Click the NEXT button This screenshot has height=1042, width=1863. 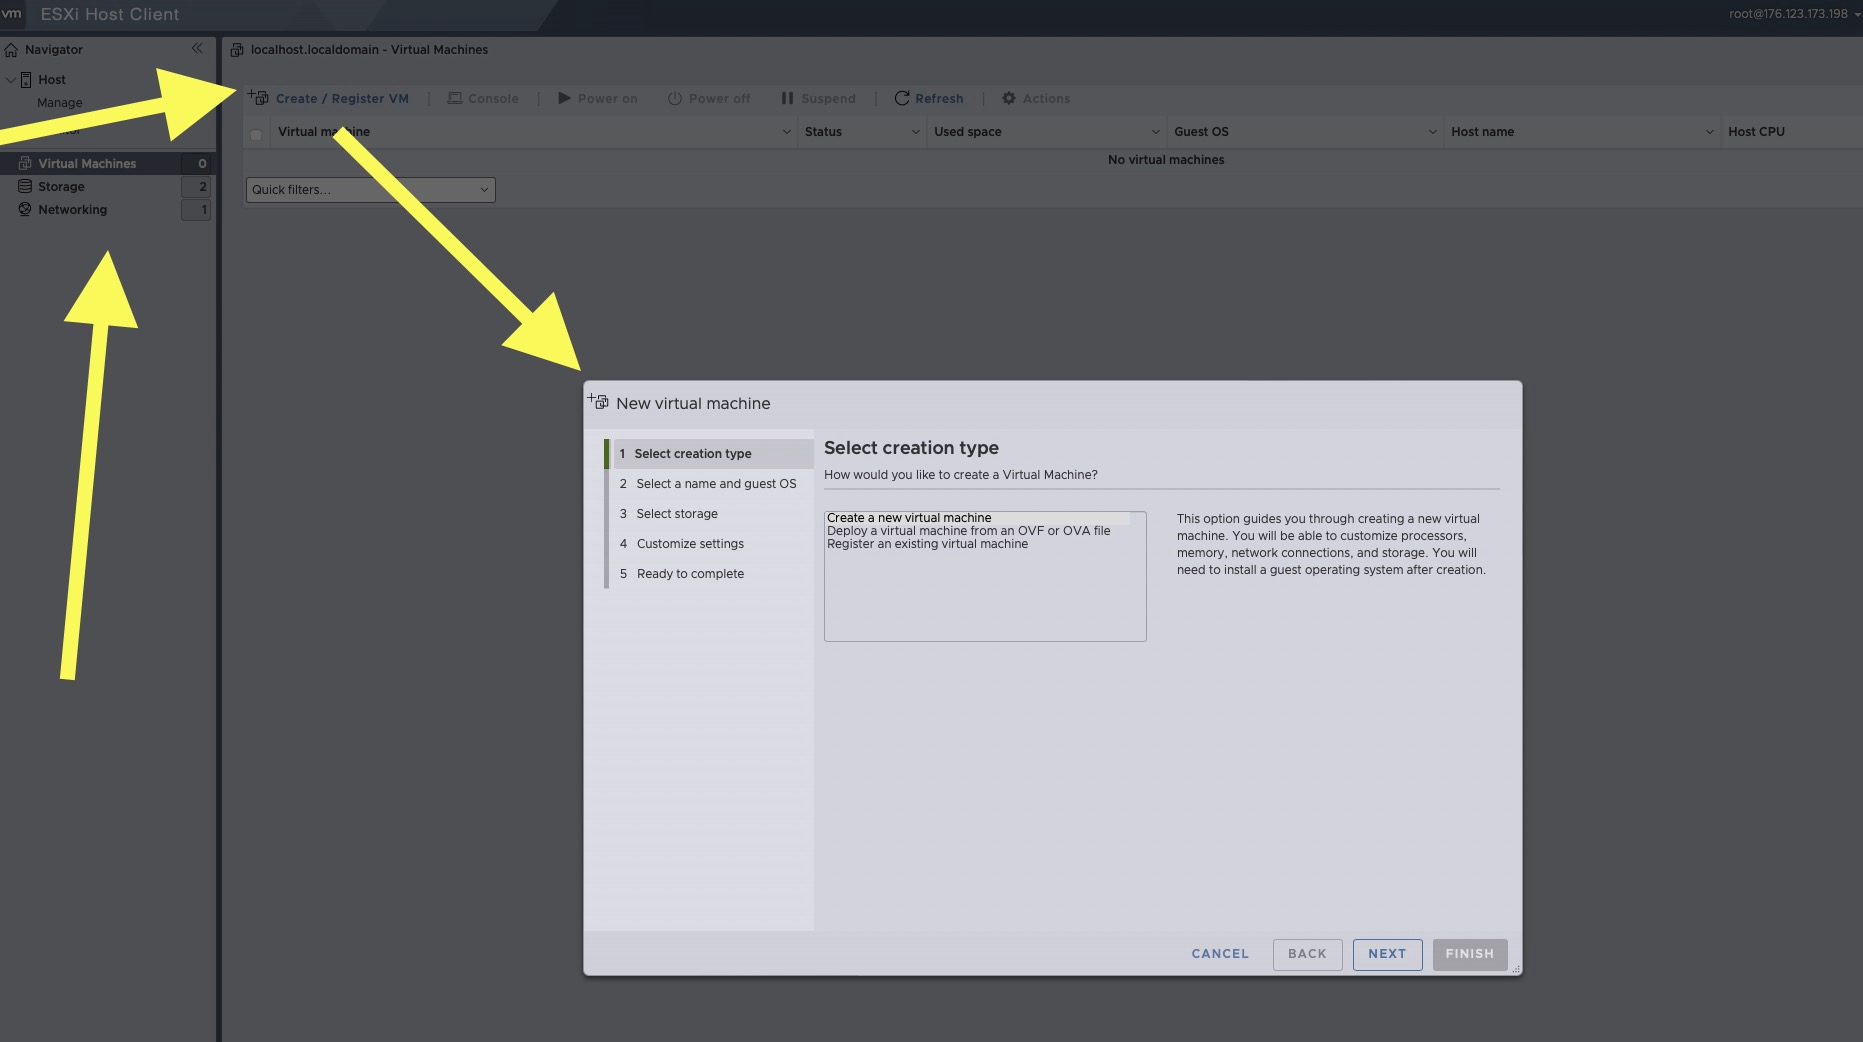1387,954
